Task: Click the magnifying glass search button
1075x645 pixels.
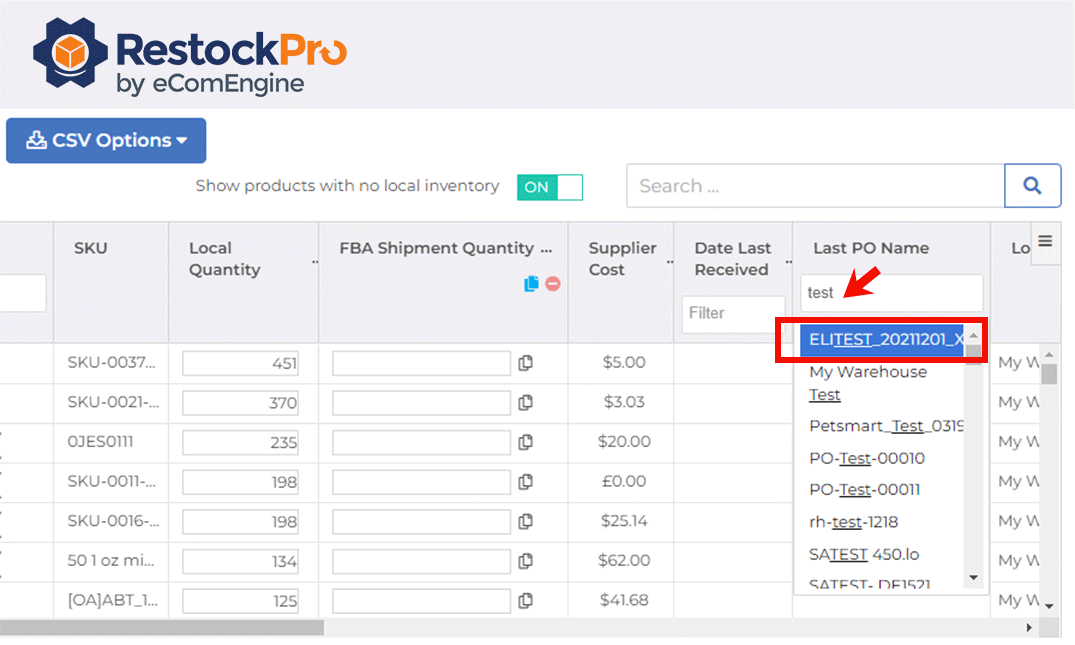Action: click(1032, 186)
